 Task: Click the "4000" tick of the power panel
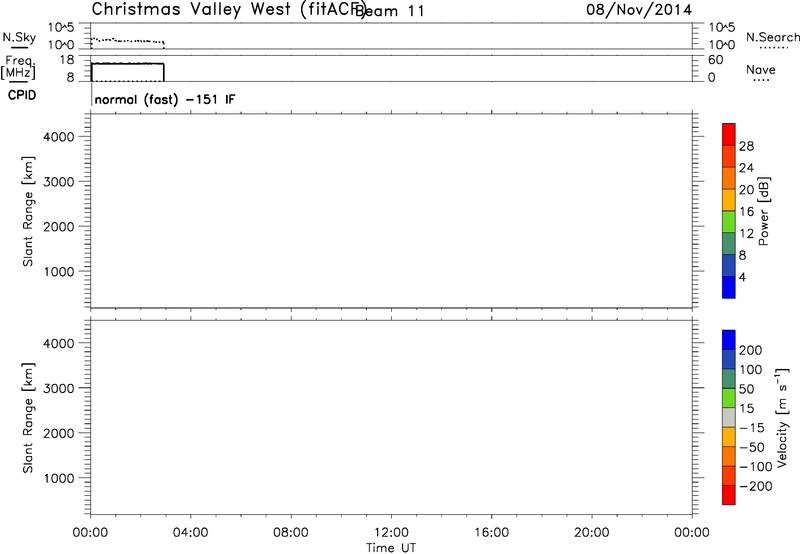point(59,137)
